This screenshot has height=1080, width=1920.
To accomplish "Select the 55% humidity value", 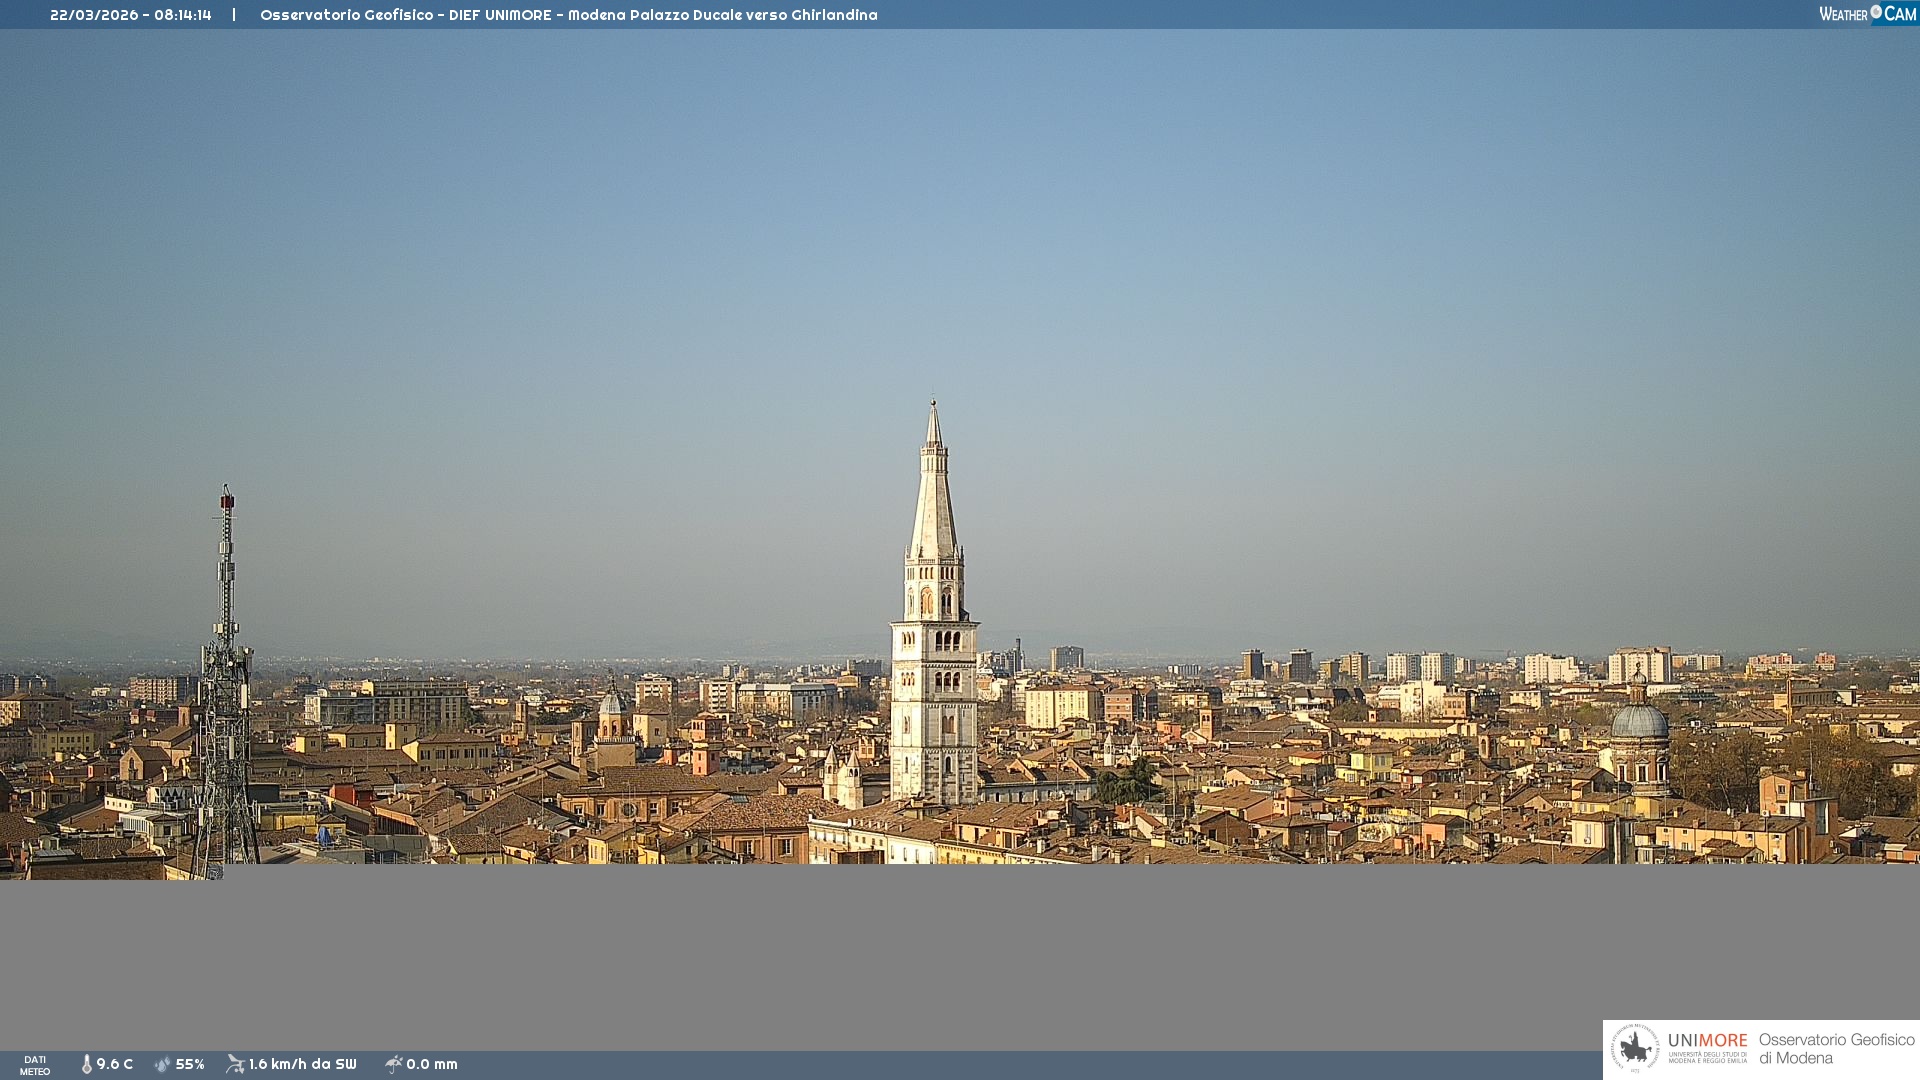I will (190, 1064).
